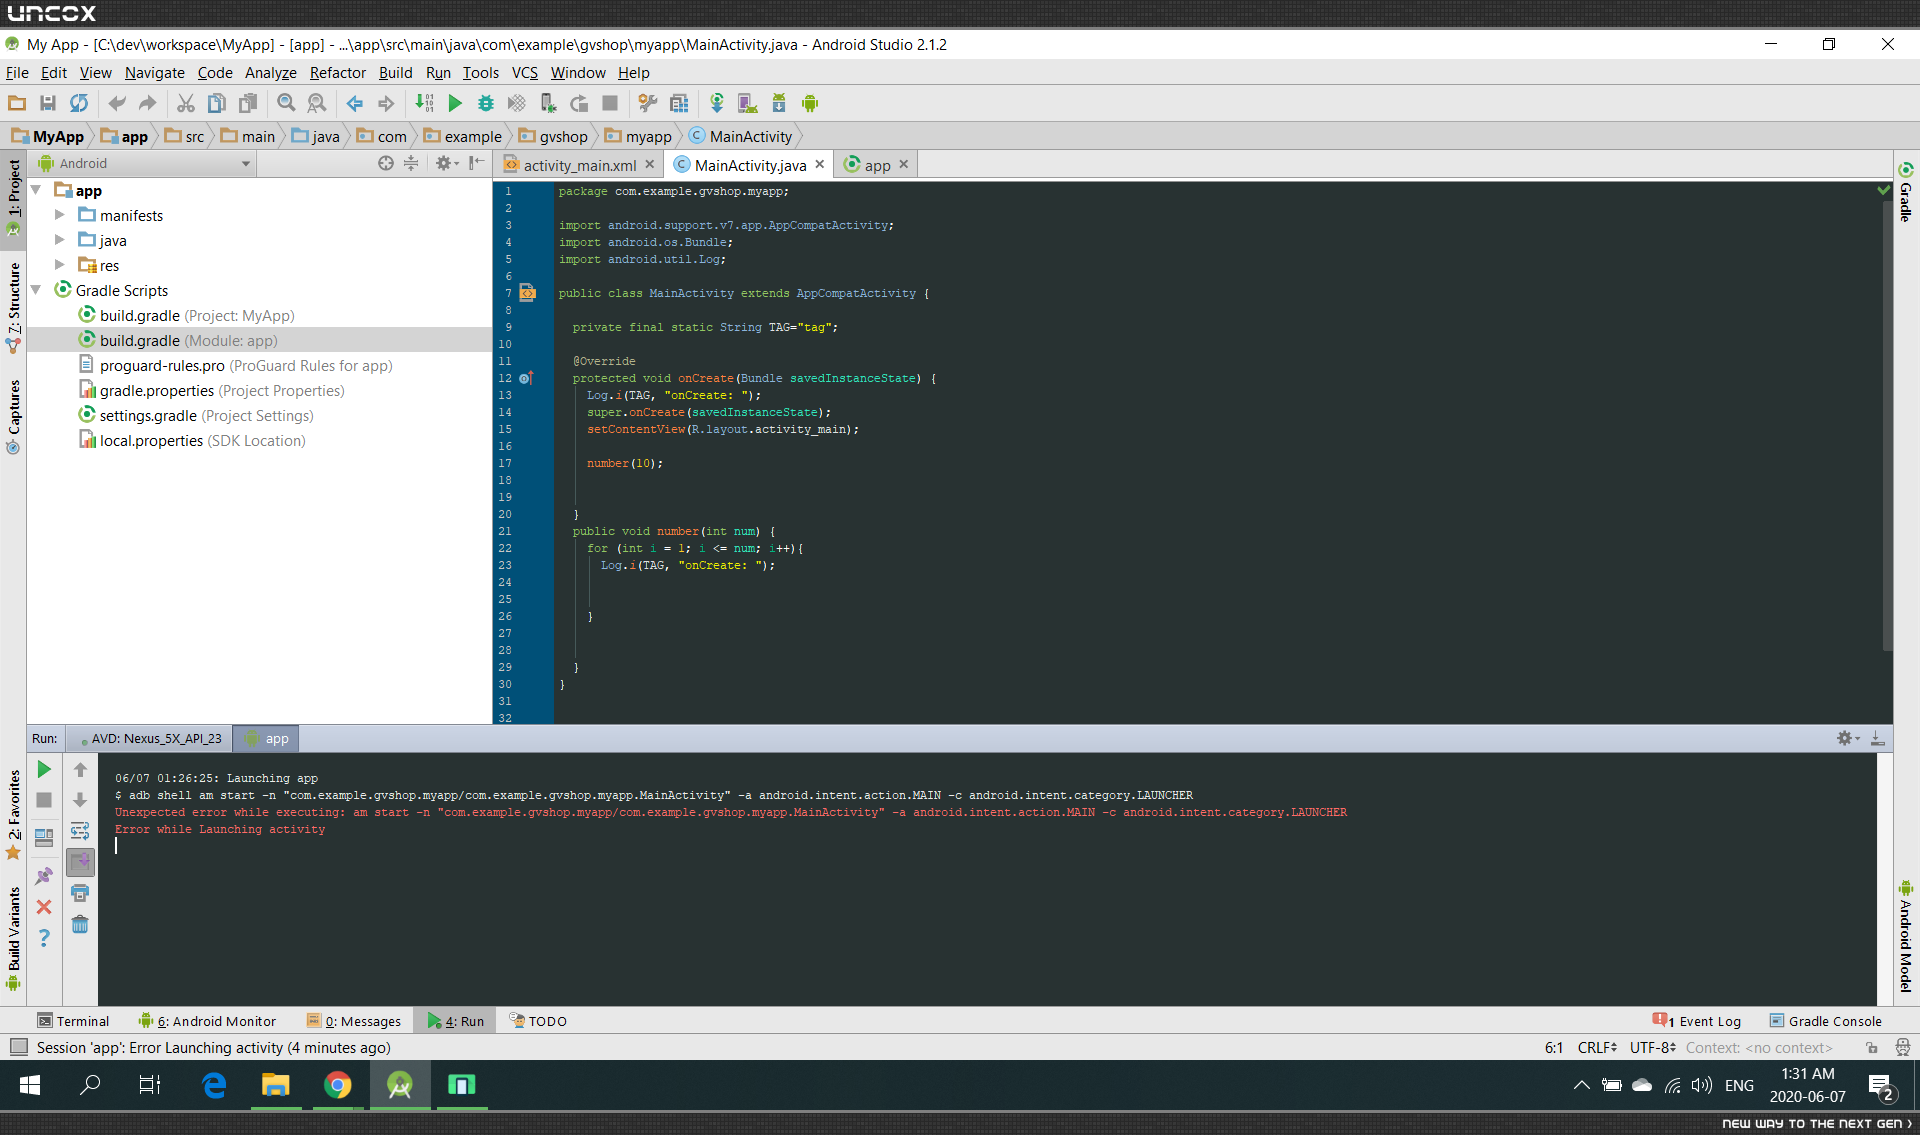Click the Forward navigation arrow

(386, 103)
